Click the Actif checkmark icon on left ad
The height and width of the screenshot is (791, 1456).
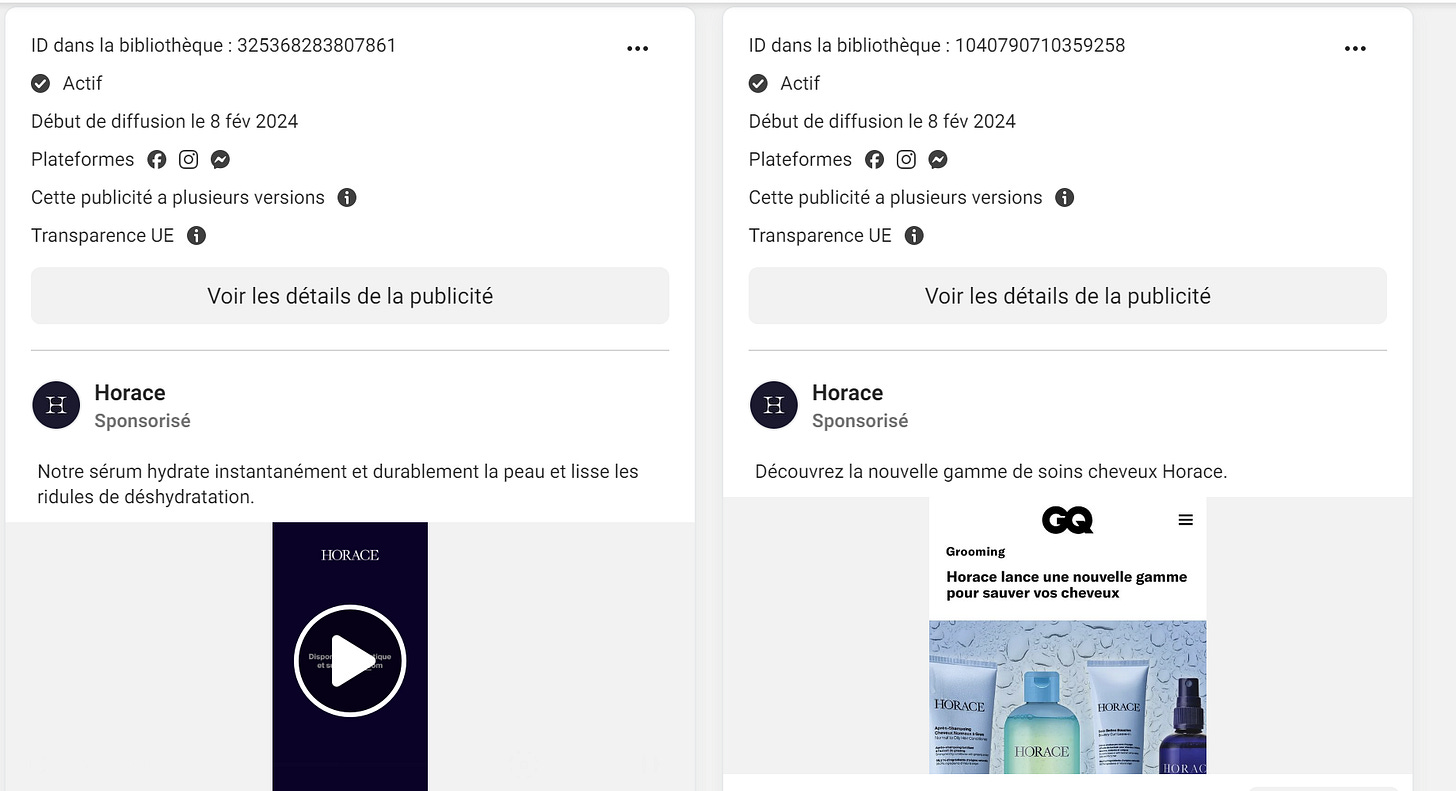41,83
